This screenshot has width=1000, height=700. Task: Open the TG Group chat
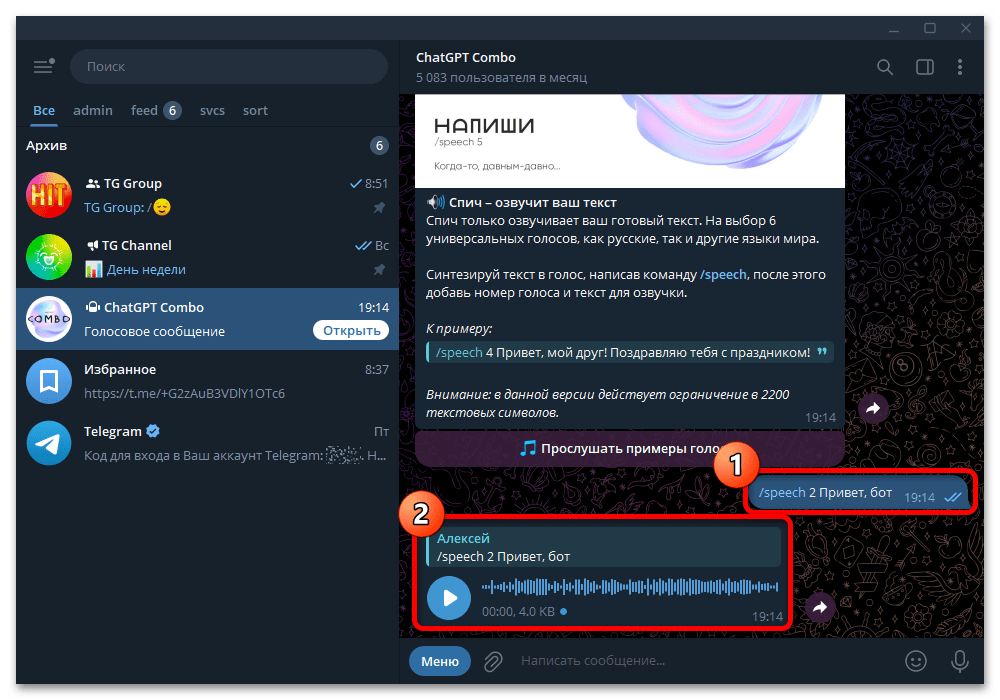click(x=207, y=195)
